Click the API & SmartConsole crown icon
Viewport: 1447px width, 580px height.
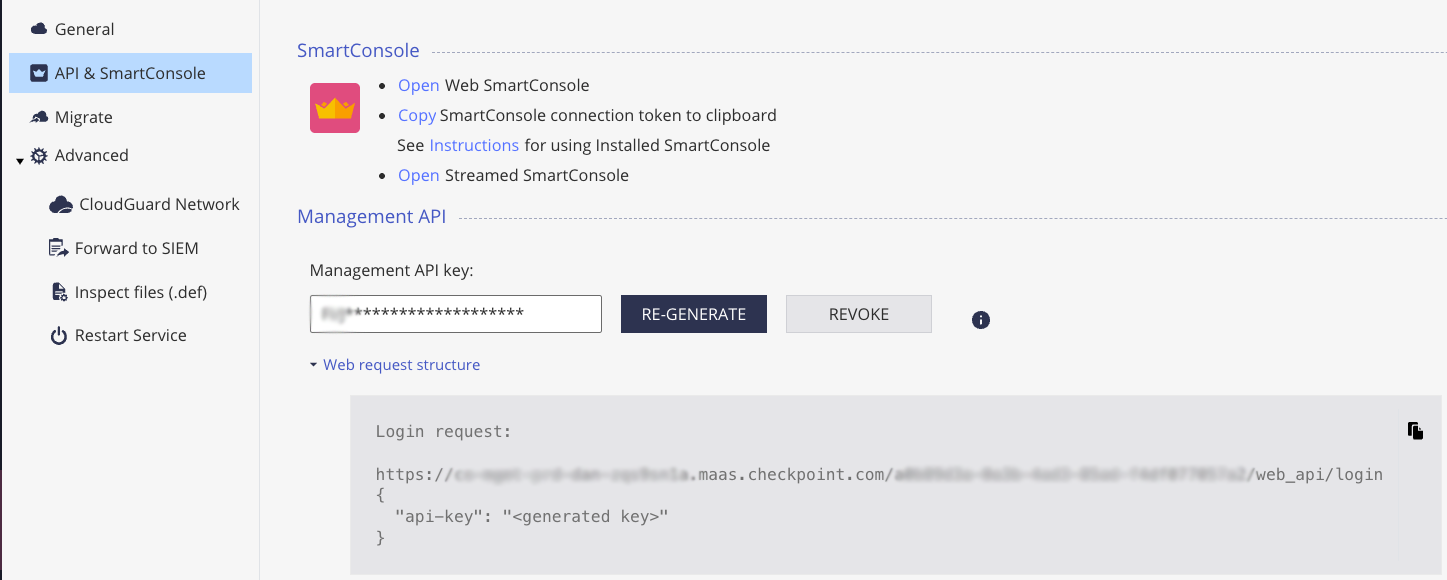[x=39, y=73]
